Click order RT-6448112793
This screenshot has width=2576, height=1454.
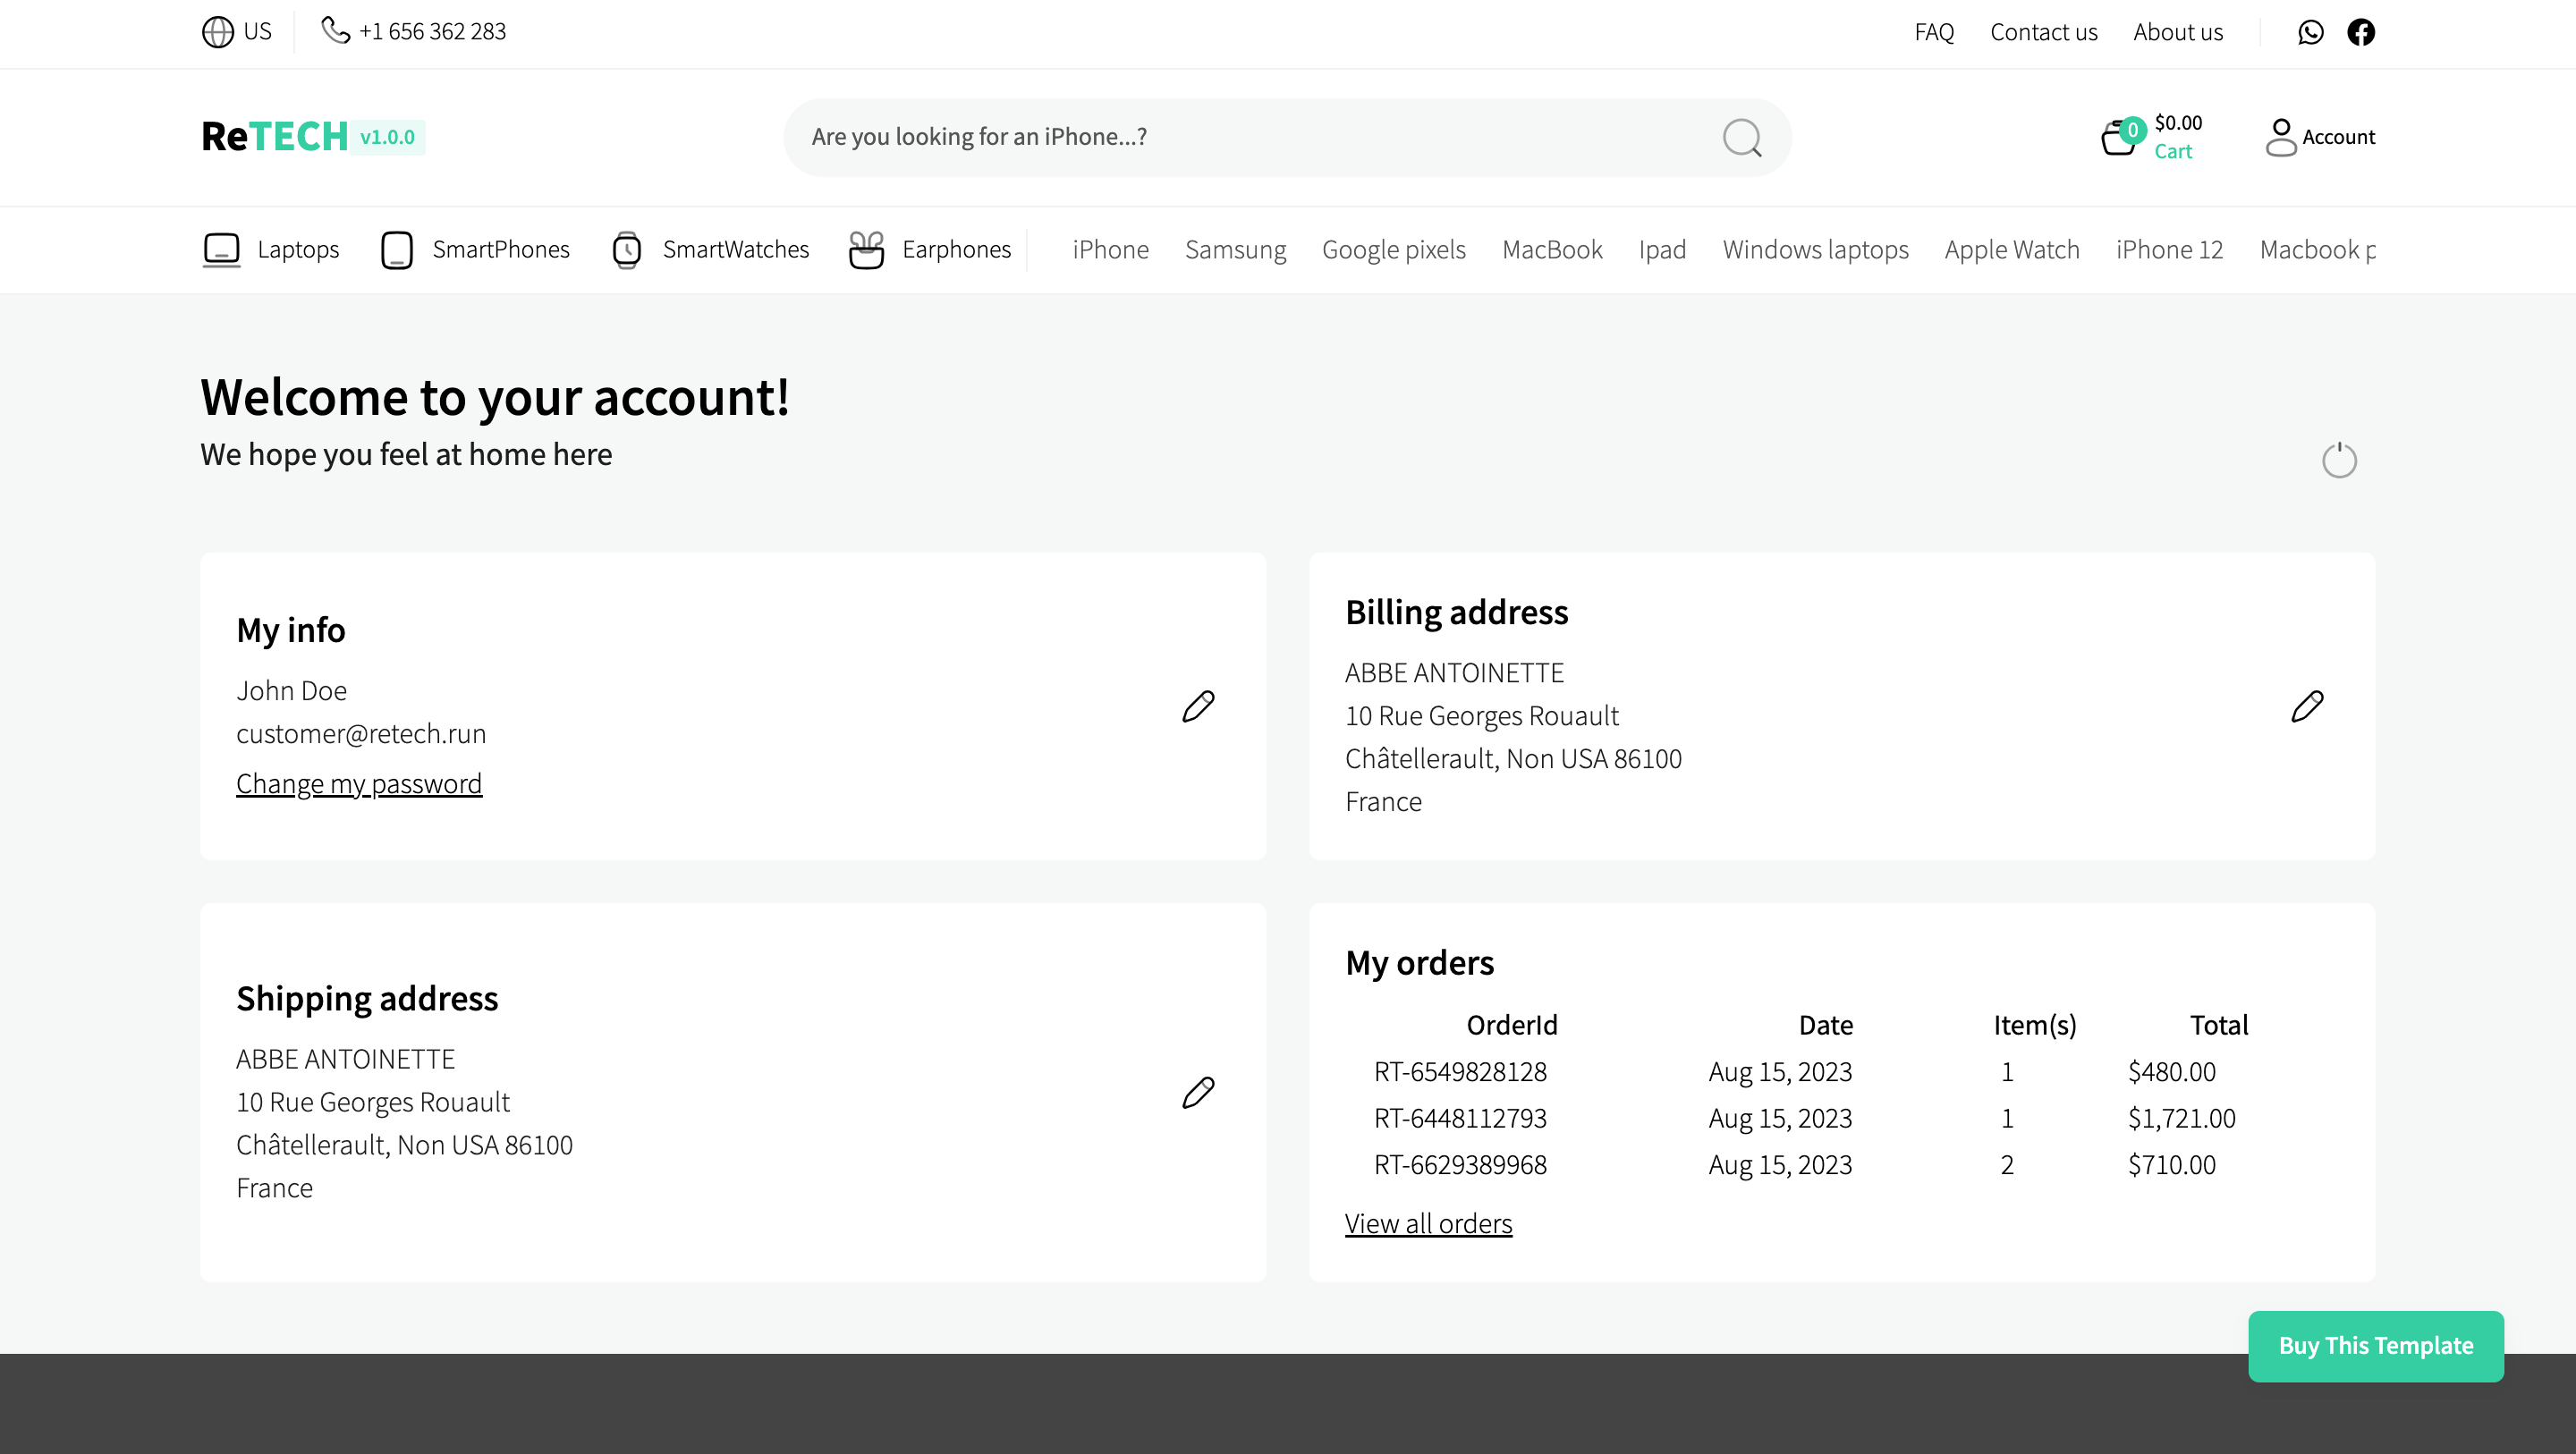coord(1460,1118)
